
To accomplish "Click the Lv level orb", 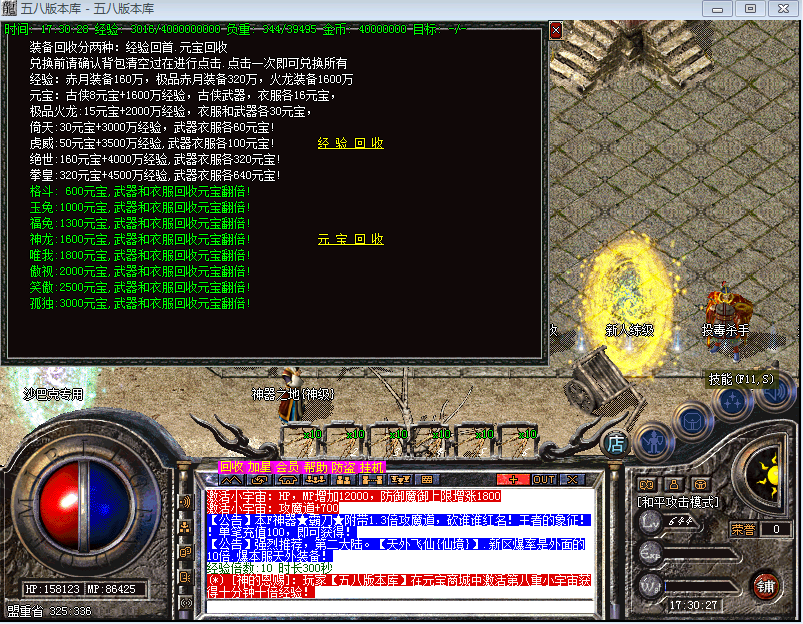I will click(x=649, y=522).
